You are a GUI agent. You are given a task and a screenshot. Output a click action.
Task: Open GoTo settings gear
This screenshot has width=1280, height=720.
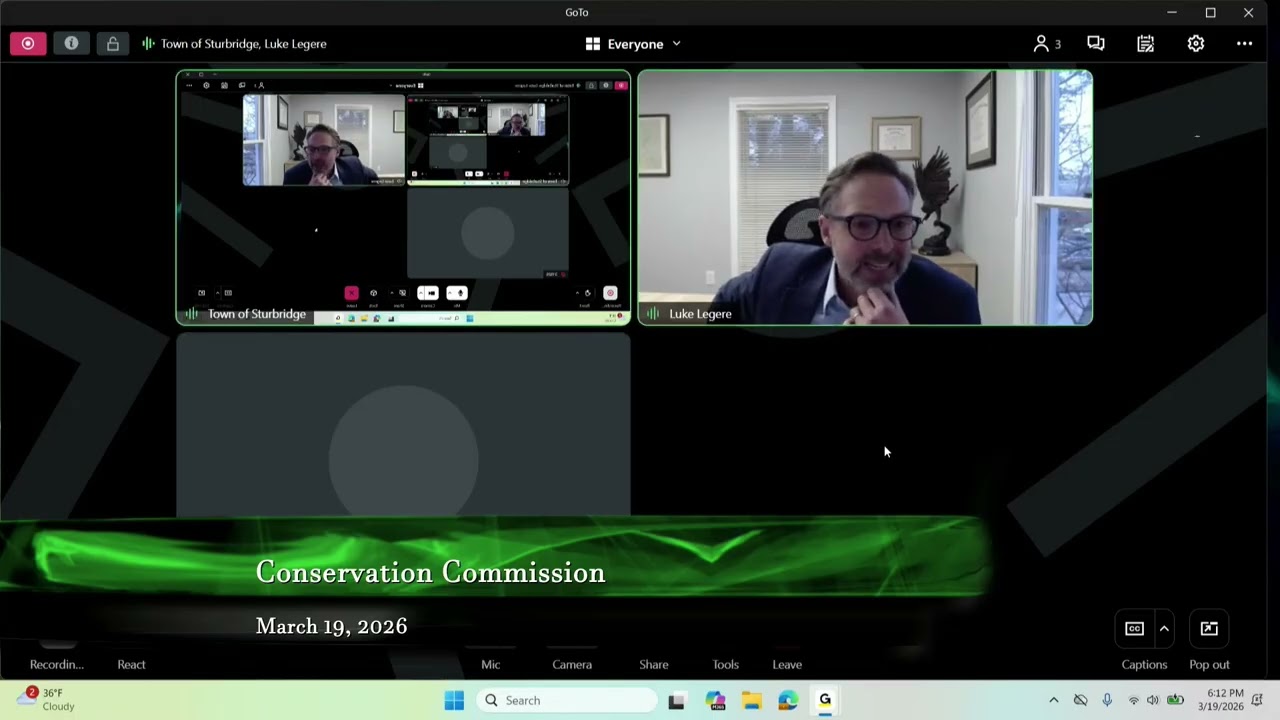(x=1196, y=44)
